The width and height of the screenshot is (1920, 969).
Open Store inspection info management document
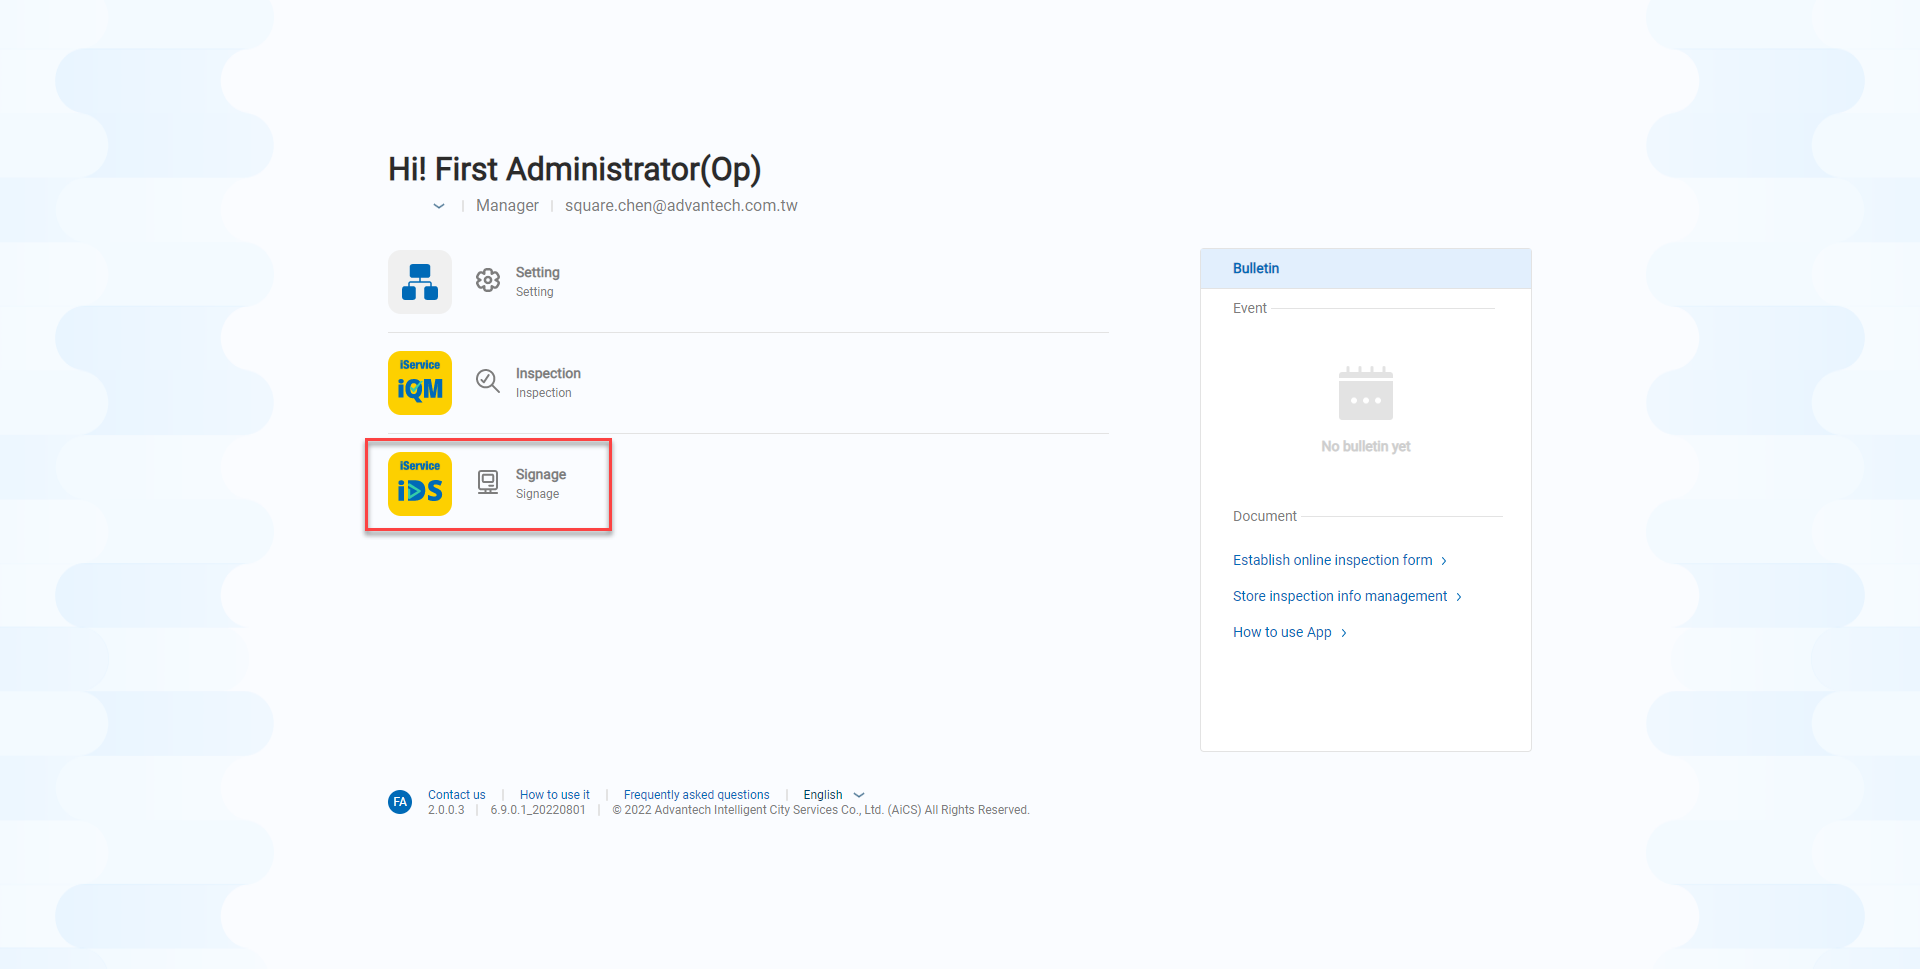1348,596
